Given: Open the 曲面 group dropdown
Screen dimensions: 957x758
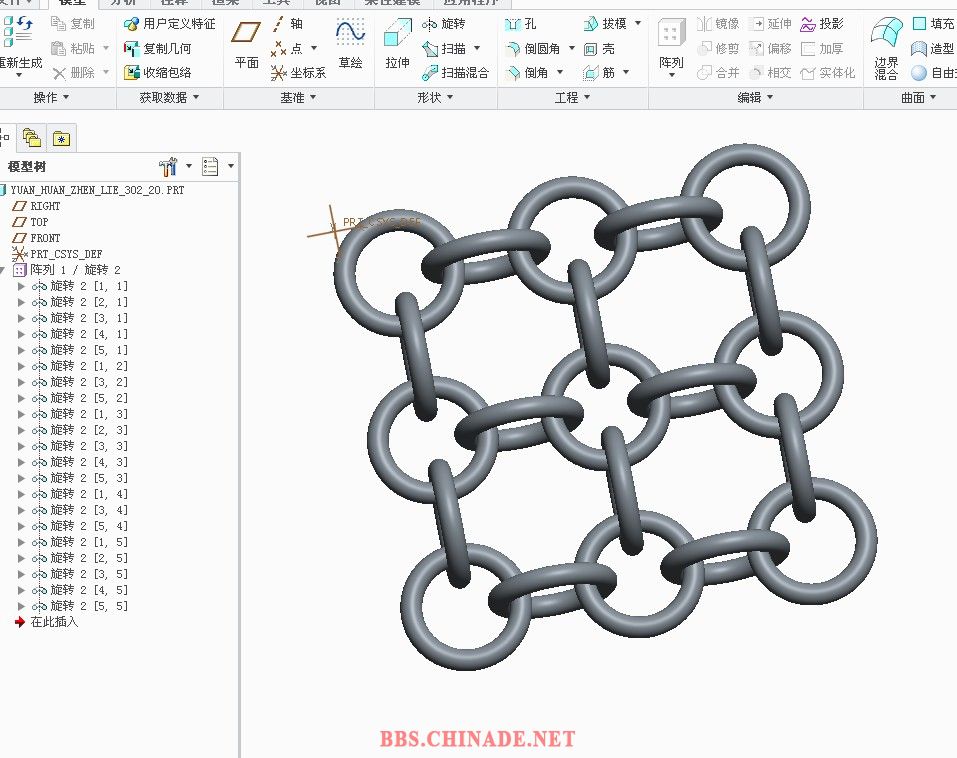Looking at the screenshot, I should (x=919, y=97).
